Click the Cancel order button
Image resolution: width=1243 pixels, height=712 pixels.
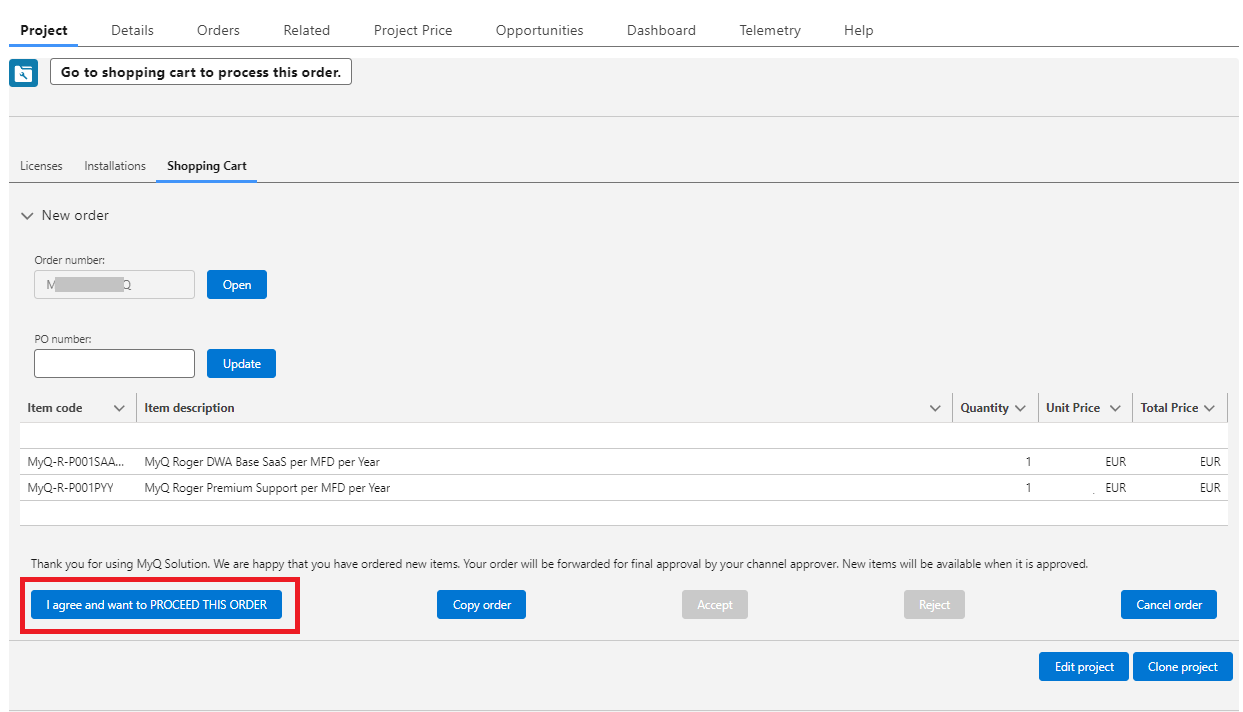[x=1168, y=605]
